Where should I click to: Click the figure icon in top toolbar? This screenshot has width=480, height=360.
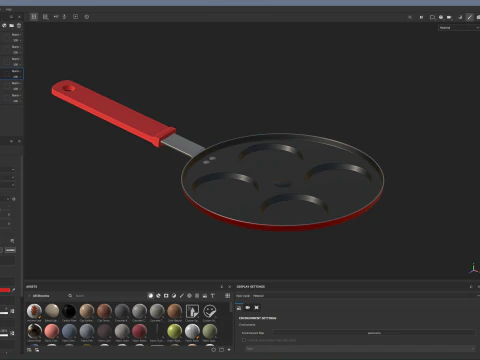click(65, 17)
